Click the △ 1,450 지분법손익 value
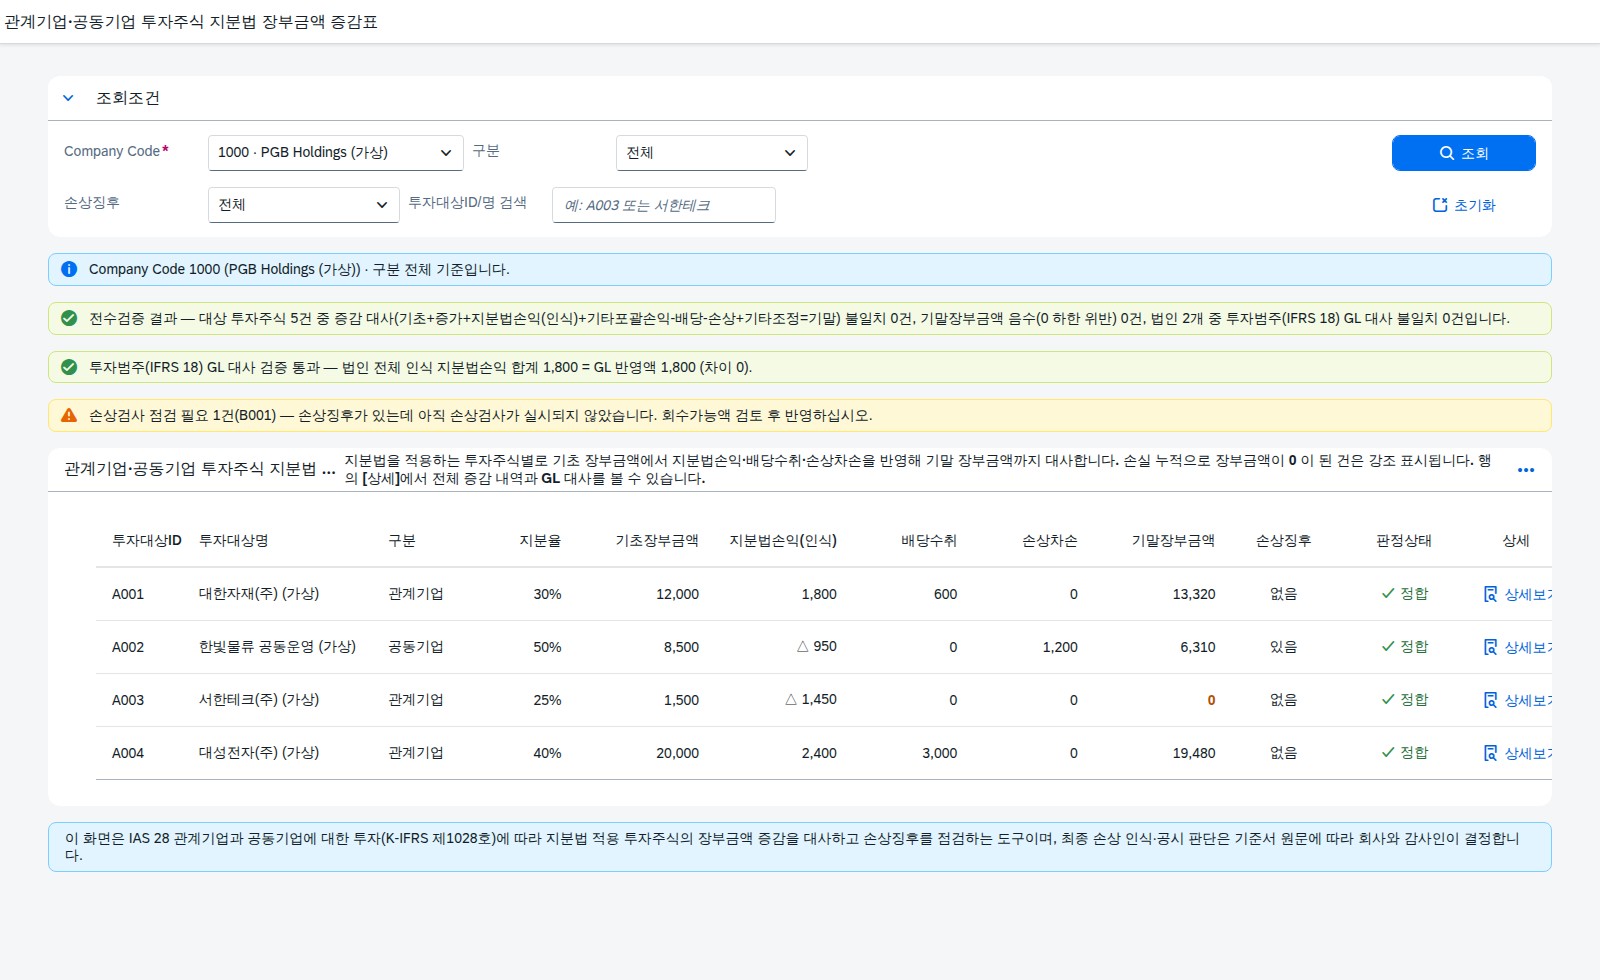1600x980 pixels. click(x=811, y=700)
